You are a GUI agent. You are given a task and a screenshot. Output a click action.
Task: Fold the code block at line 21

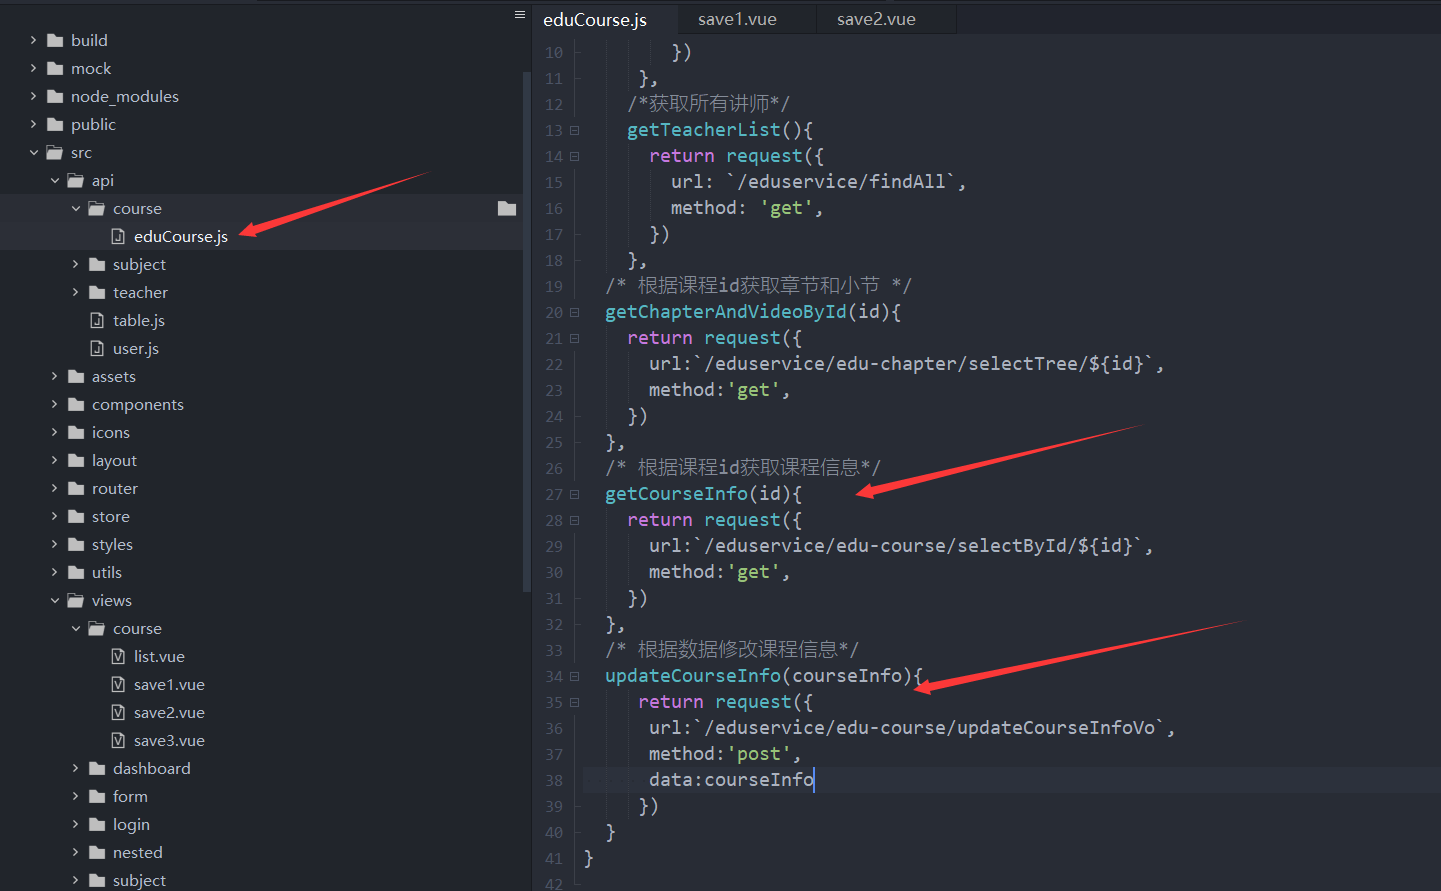tap(574, 338)
